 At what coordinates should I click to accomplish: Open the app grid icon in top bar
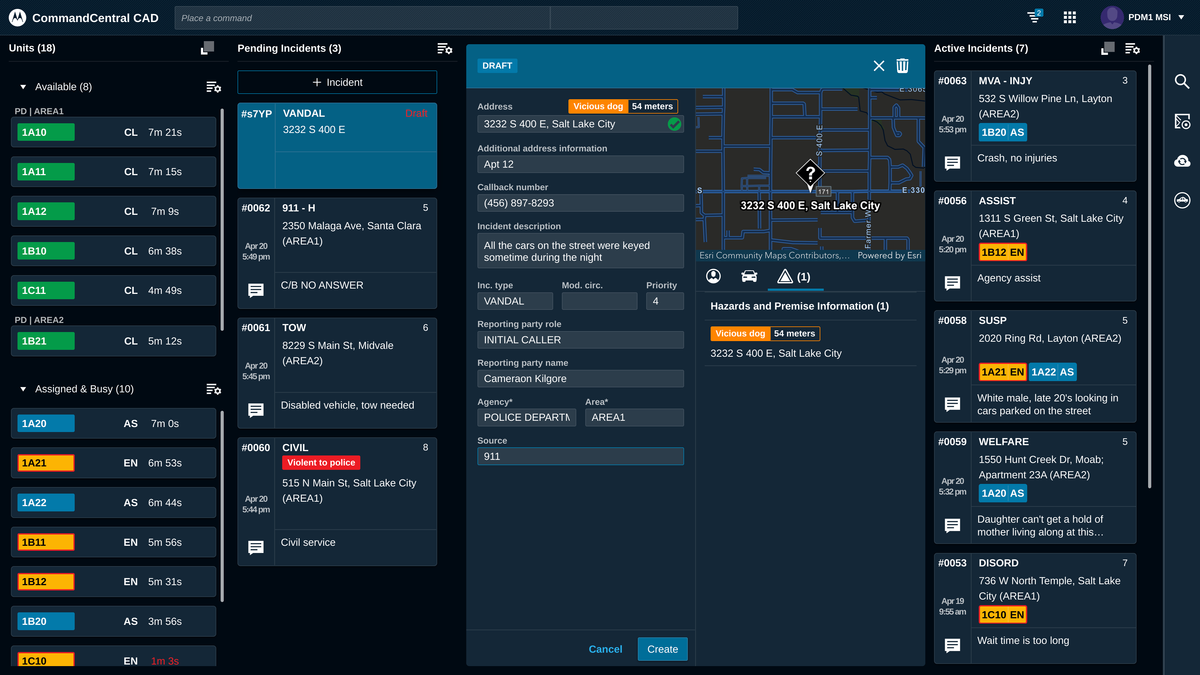1069,17
